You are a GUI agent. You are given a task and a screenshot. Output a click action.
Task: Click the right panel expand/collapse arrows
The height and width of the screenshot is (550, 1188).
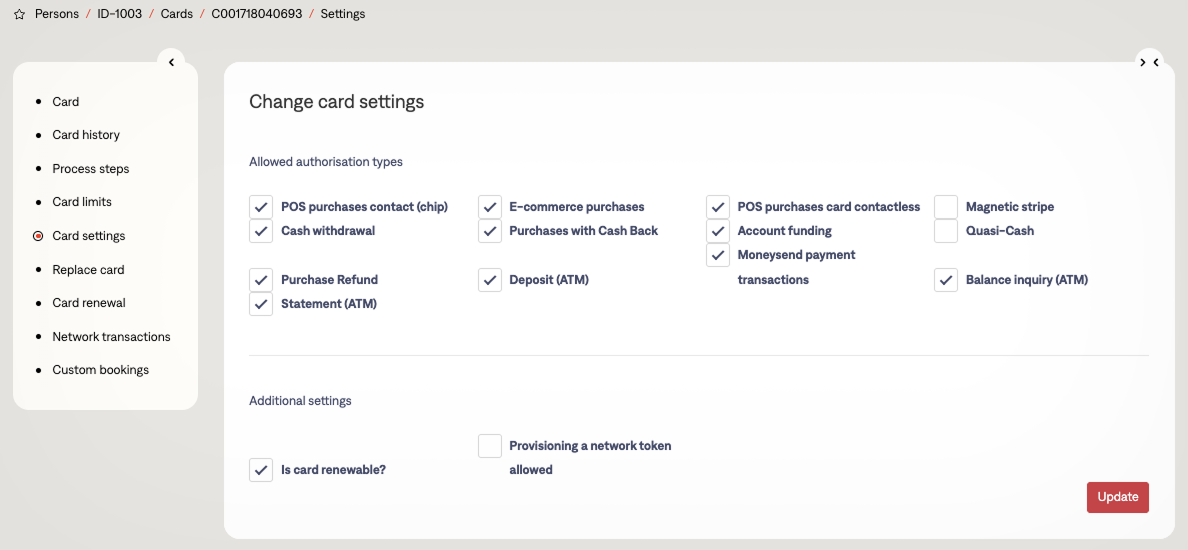point(1149,62)
